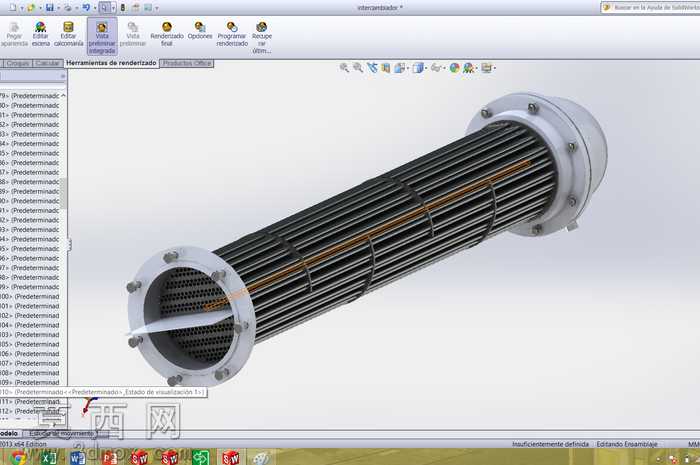Image resolution: width=700 pixels, height=465 pixels.
Task: Click the Select cursor tool icon
Action: 104,8
